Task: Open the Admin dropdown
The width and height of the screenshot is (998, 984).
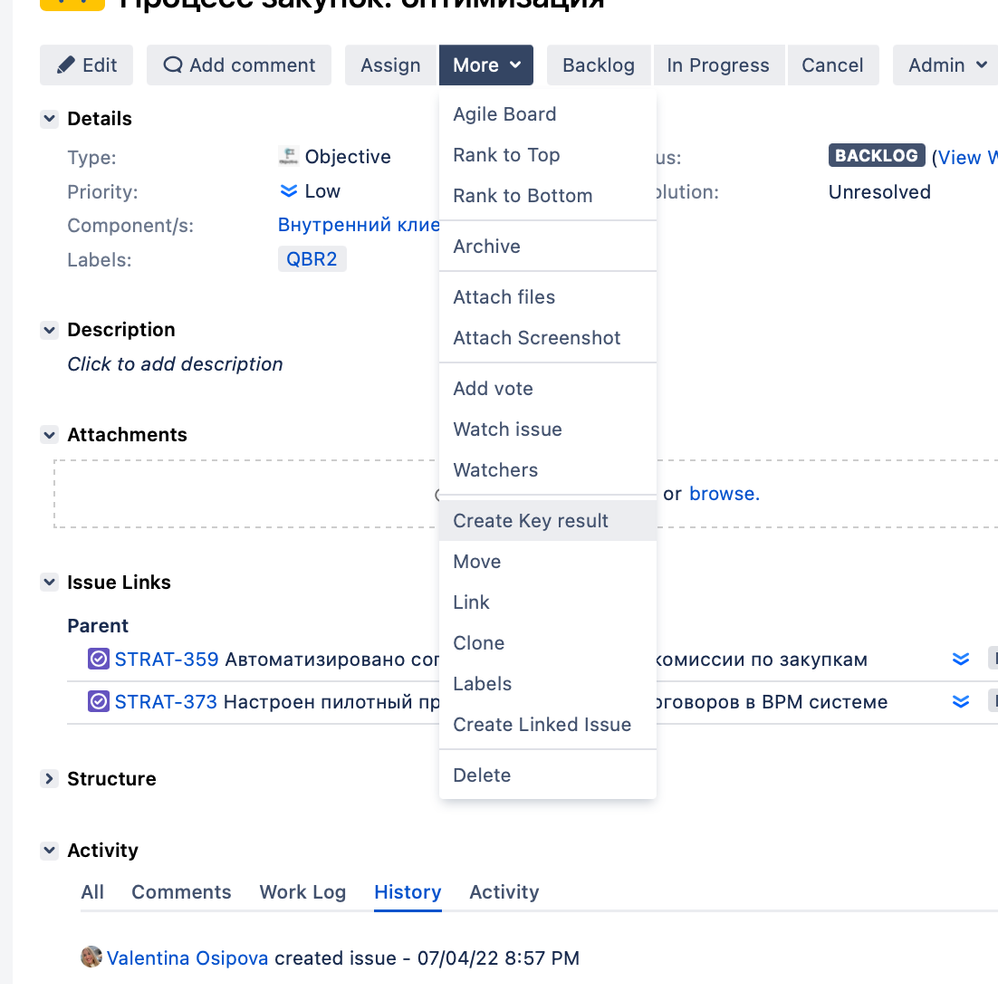Action: tap(944, 65)
